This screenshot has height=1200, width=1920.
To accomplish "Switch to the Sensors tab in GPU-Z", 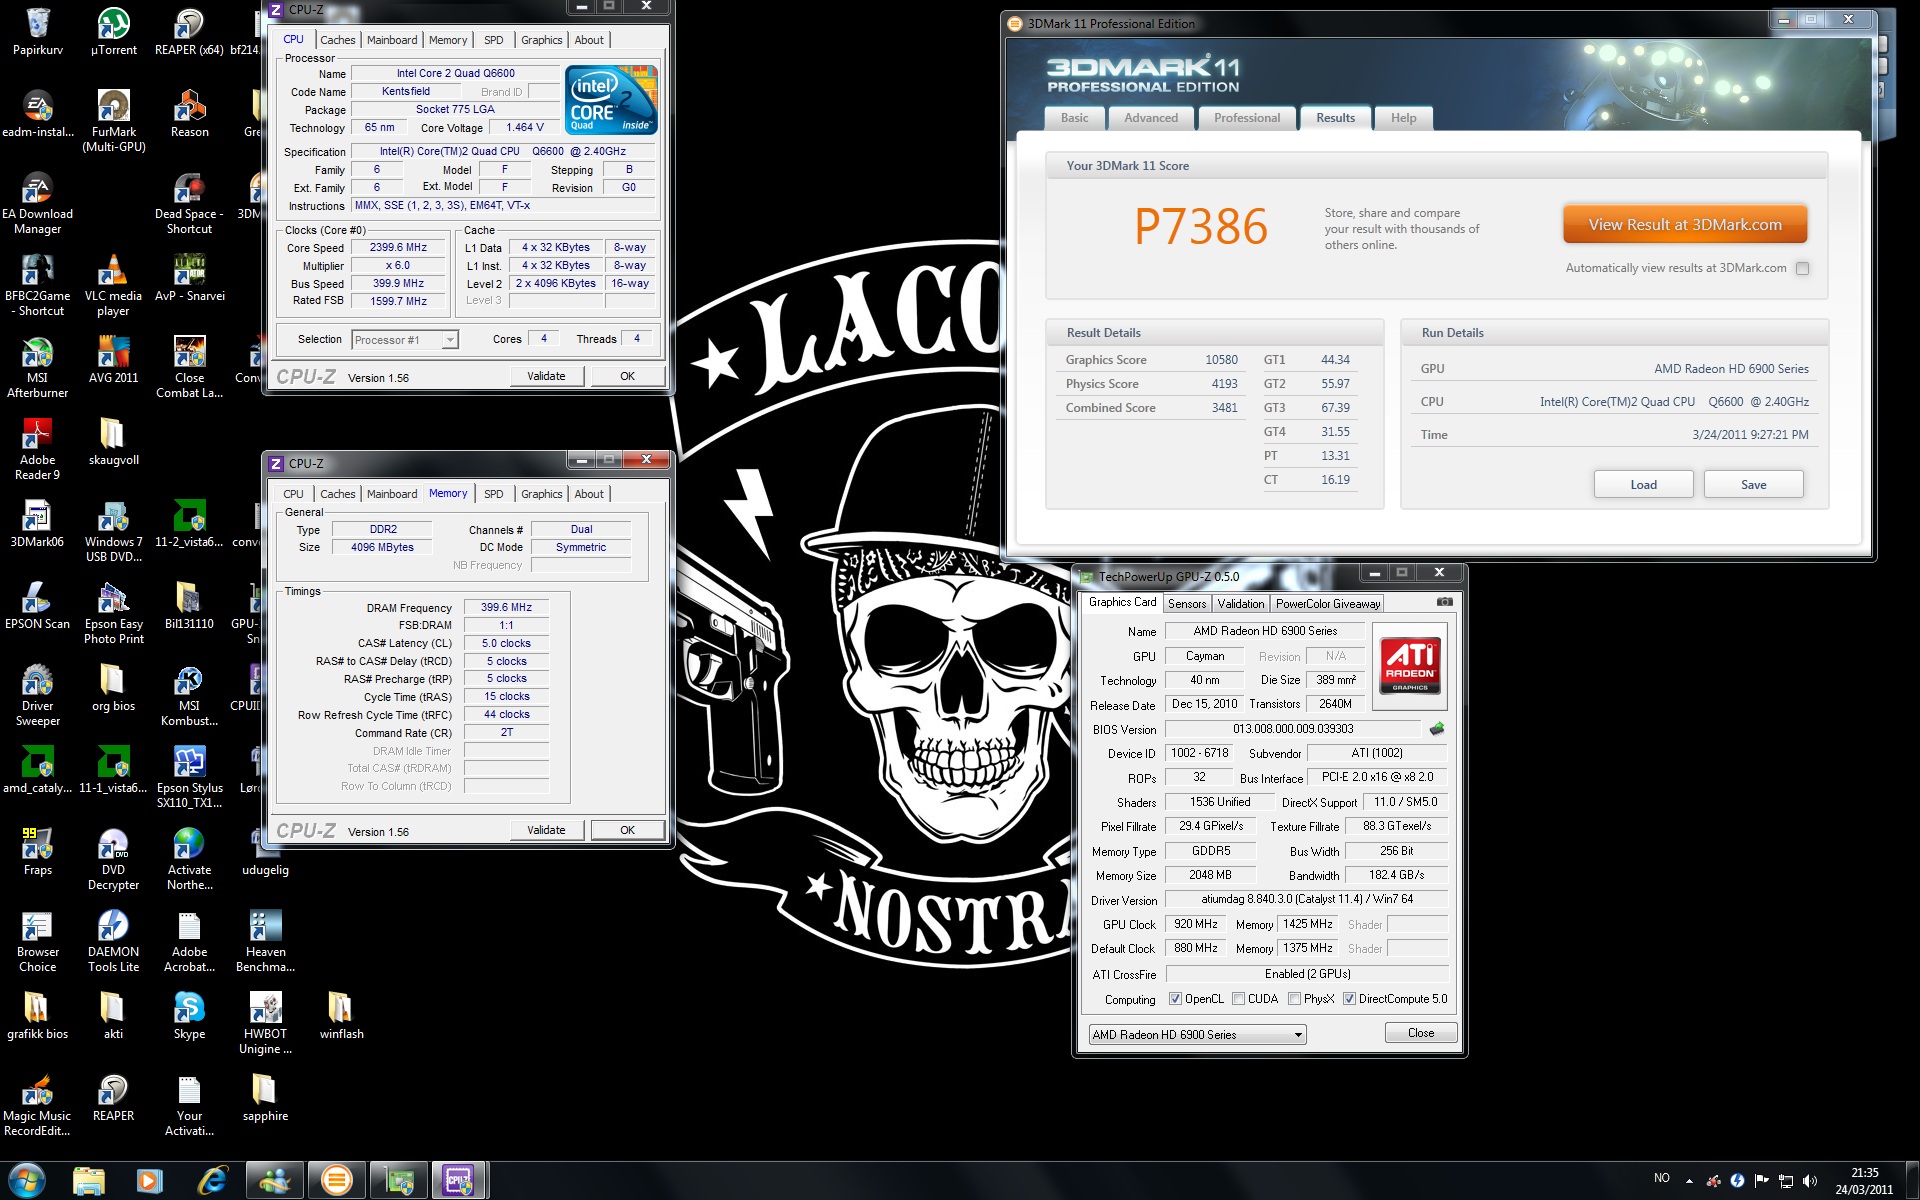I will [1187, 604].
